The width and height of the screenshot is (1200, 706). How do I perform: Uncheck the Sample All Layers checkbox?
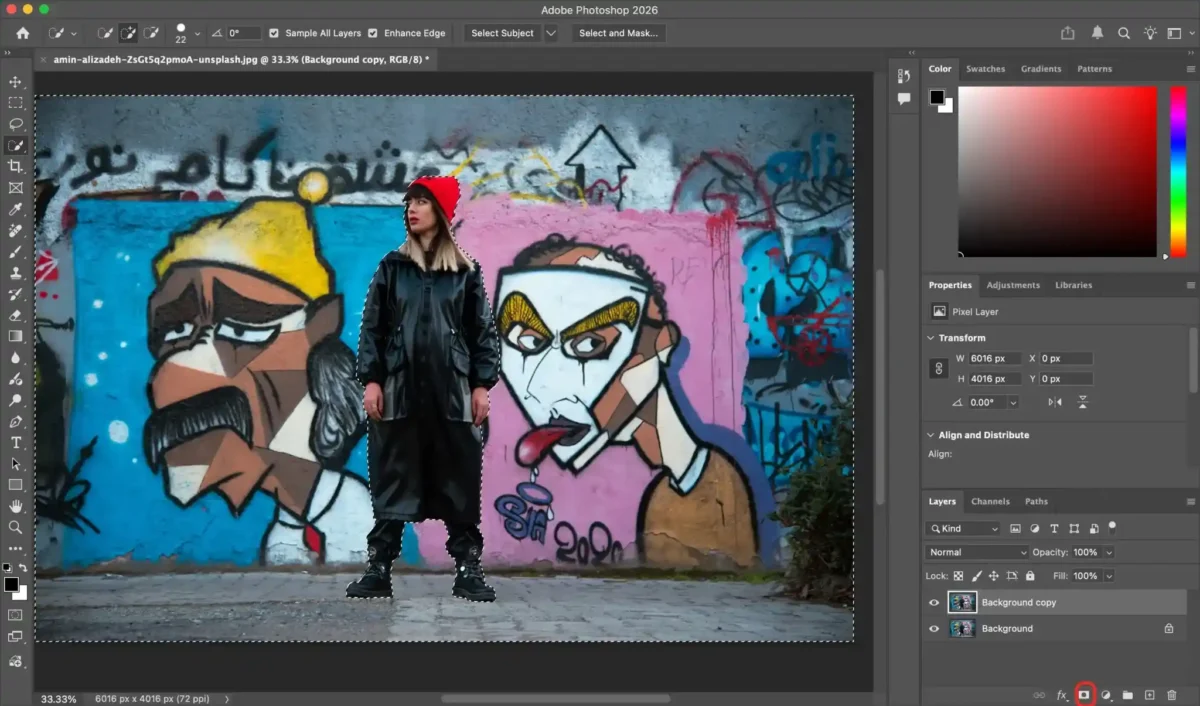[275, 33]
